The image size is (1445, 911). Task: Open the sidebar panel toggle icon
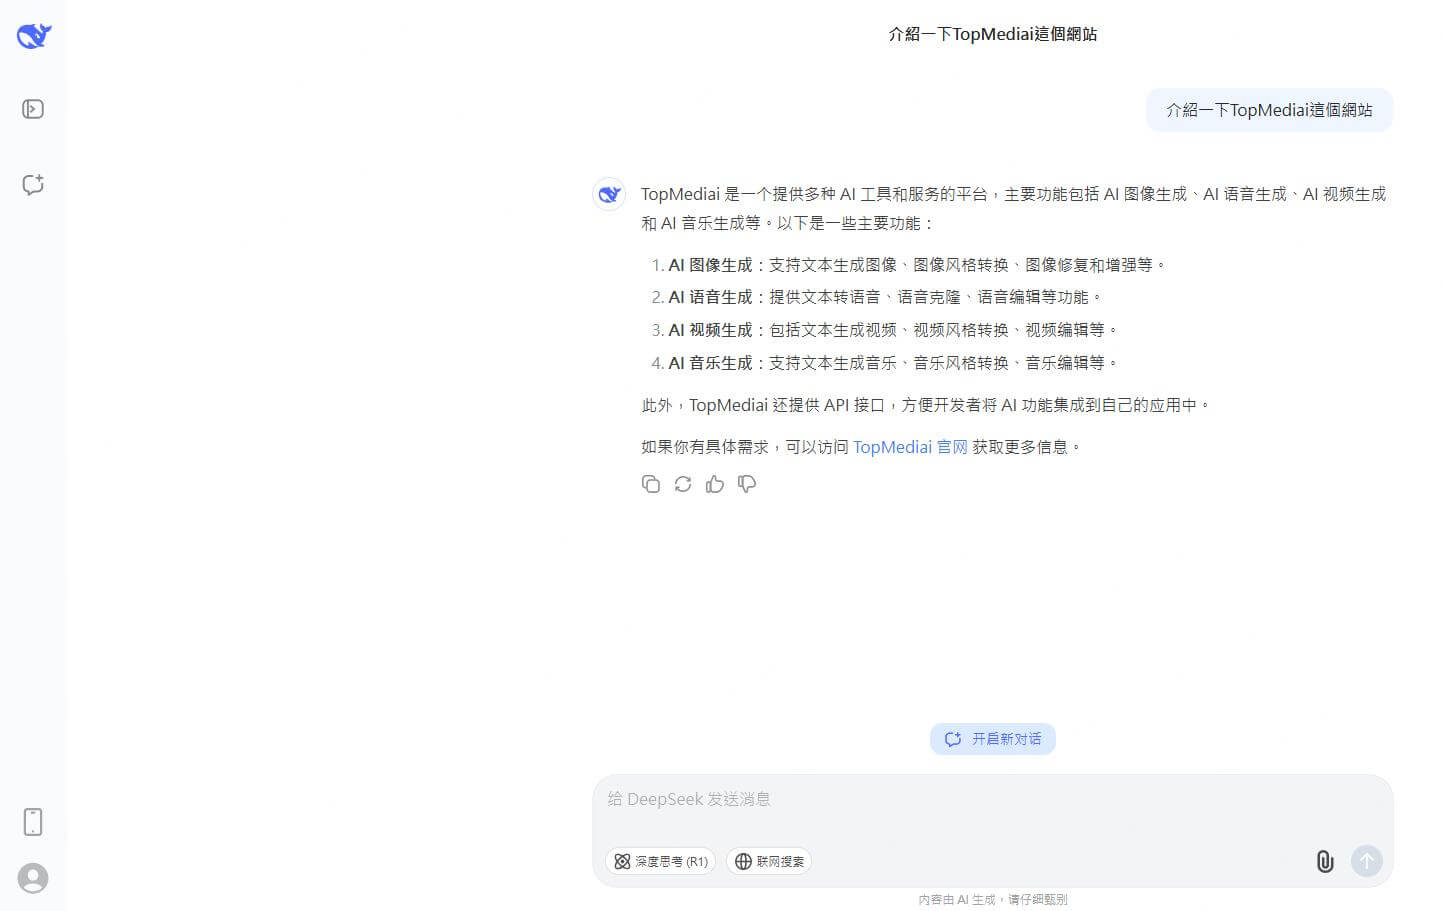(33, 109)
